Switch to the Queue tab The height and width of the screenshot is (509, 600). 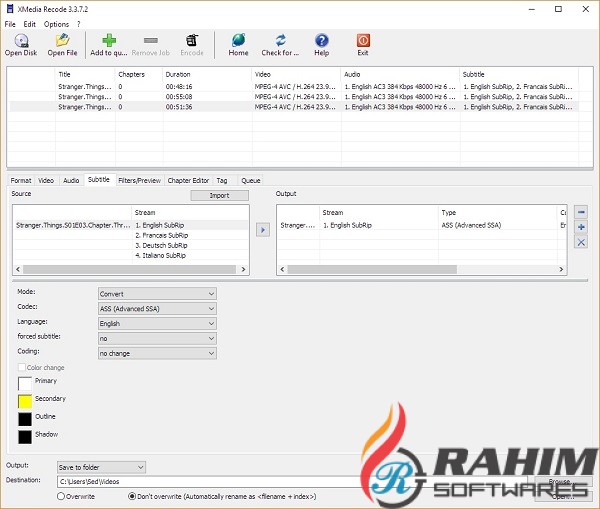(x=251, y=180)
